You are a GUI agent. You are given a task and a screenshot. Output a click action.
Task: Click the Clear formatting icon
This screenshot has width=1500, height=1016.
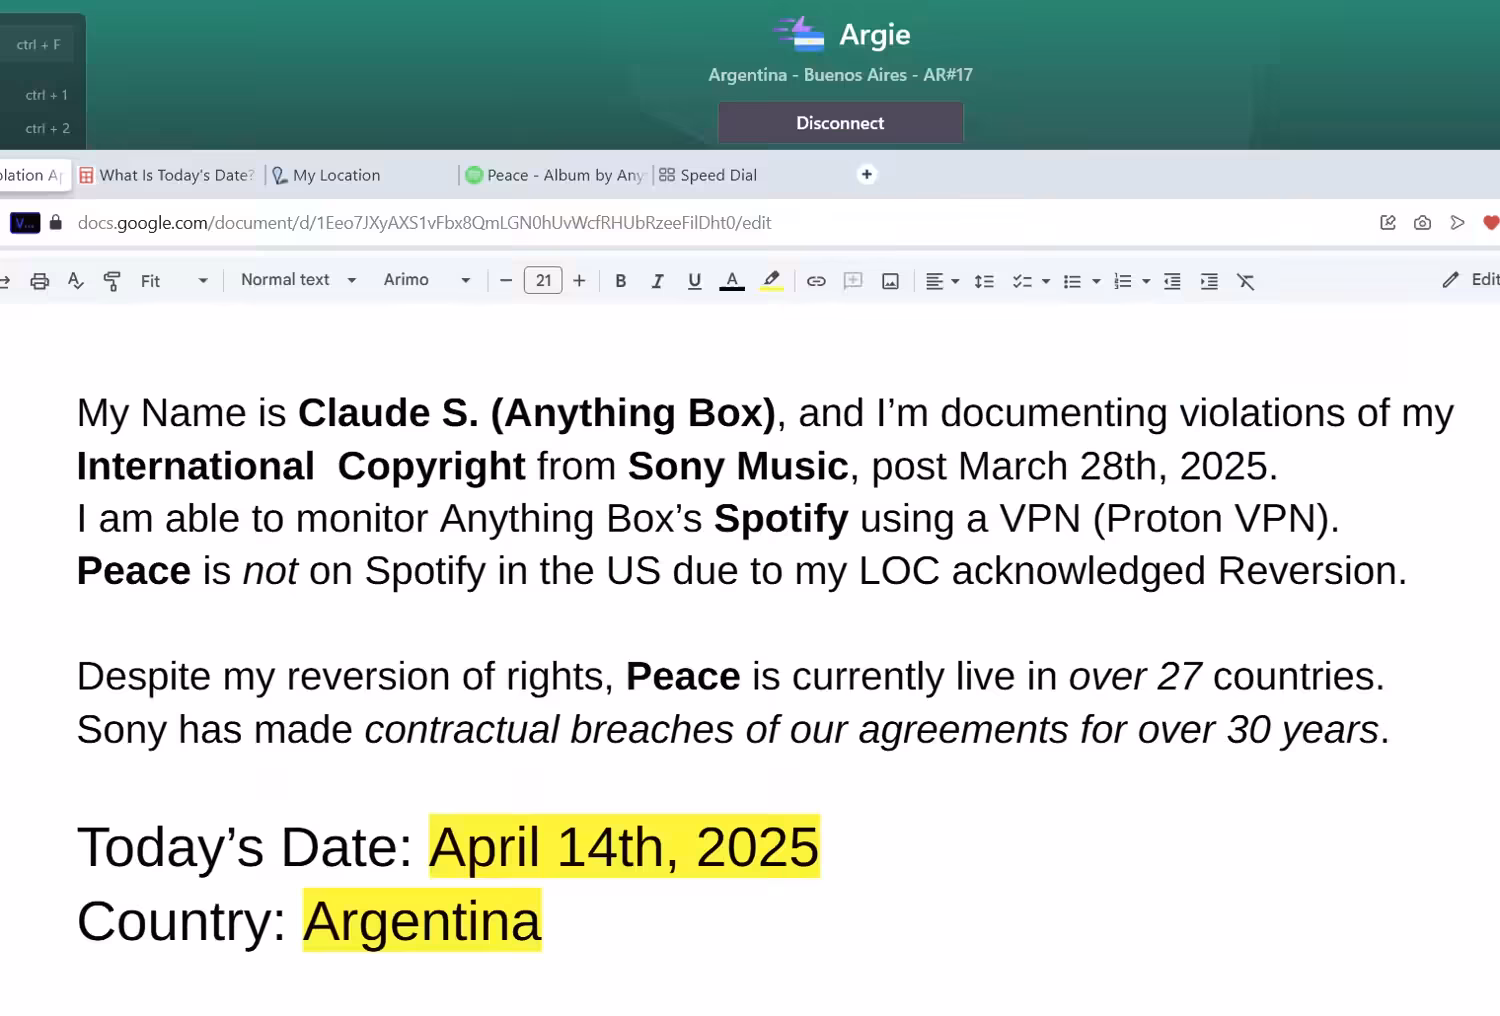pos(1245,281)
